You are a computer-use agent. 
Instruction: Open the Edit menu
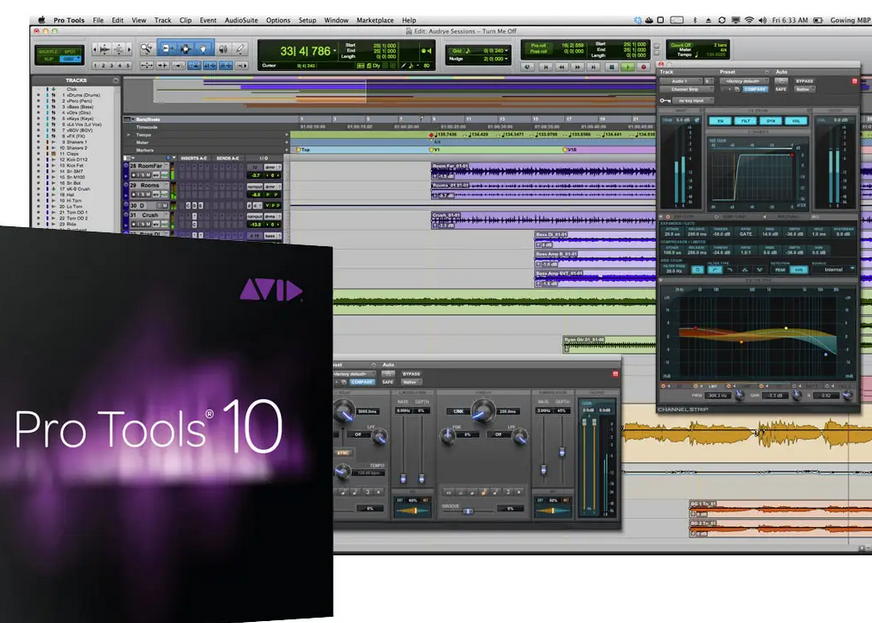click(117, 20)
